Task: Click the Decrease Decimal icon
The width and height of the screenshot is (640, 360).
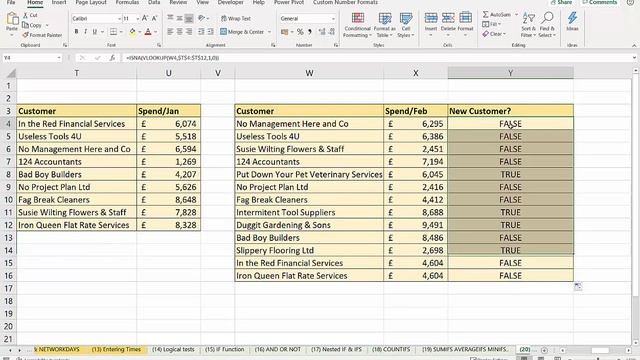Action: 331,32
